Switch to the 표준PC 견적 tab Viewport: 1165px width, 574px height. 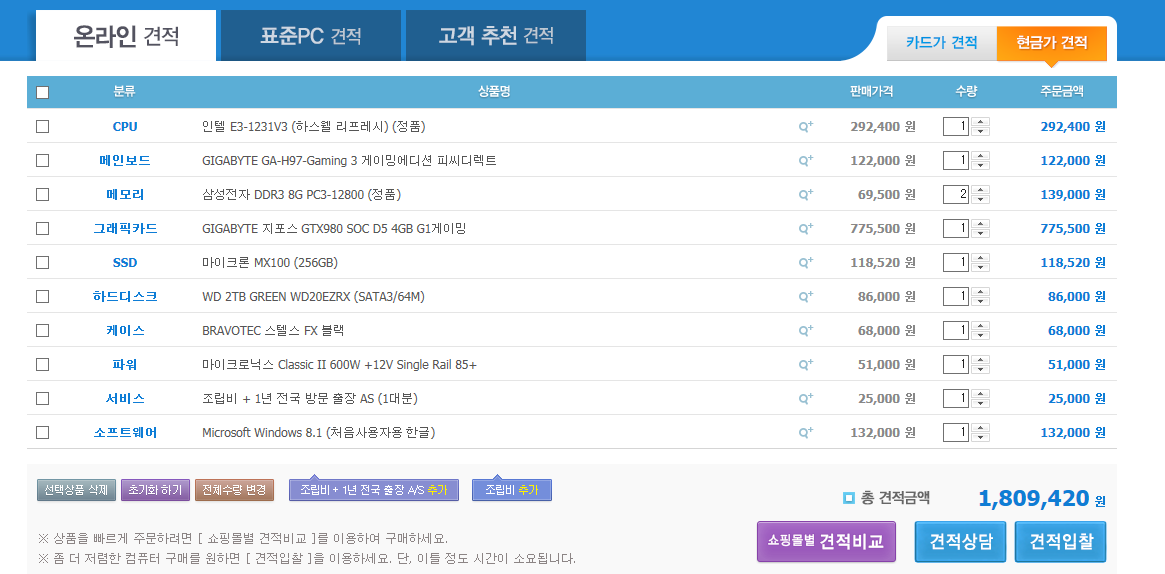310,36
